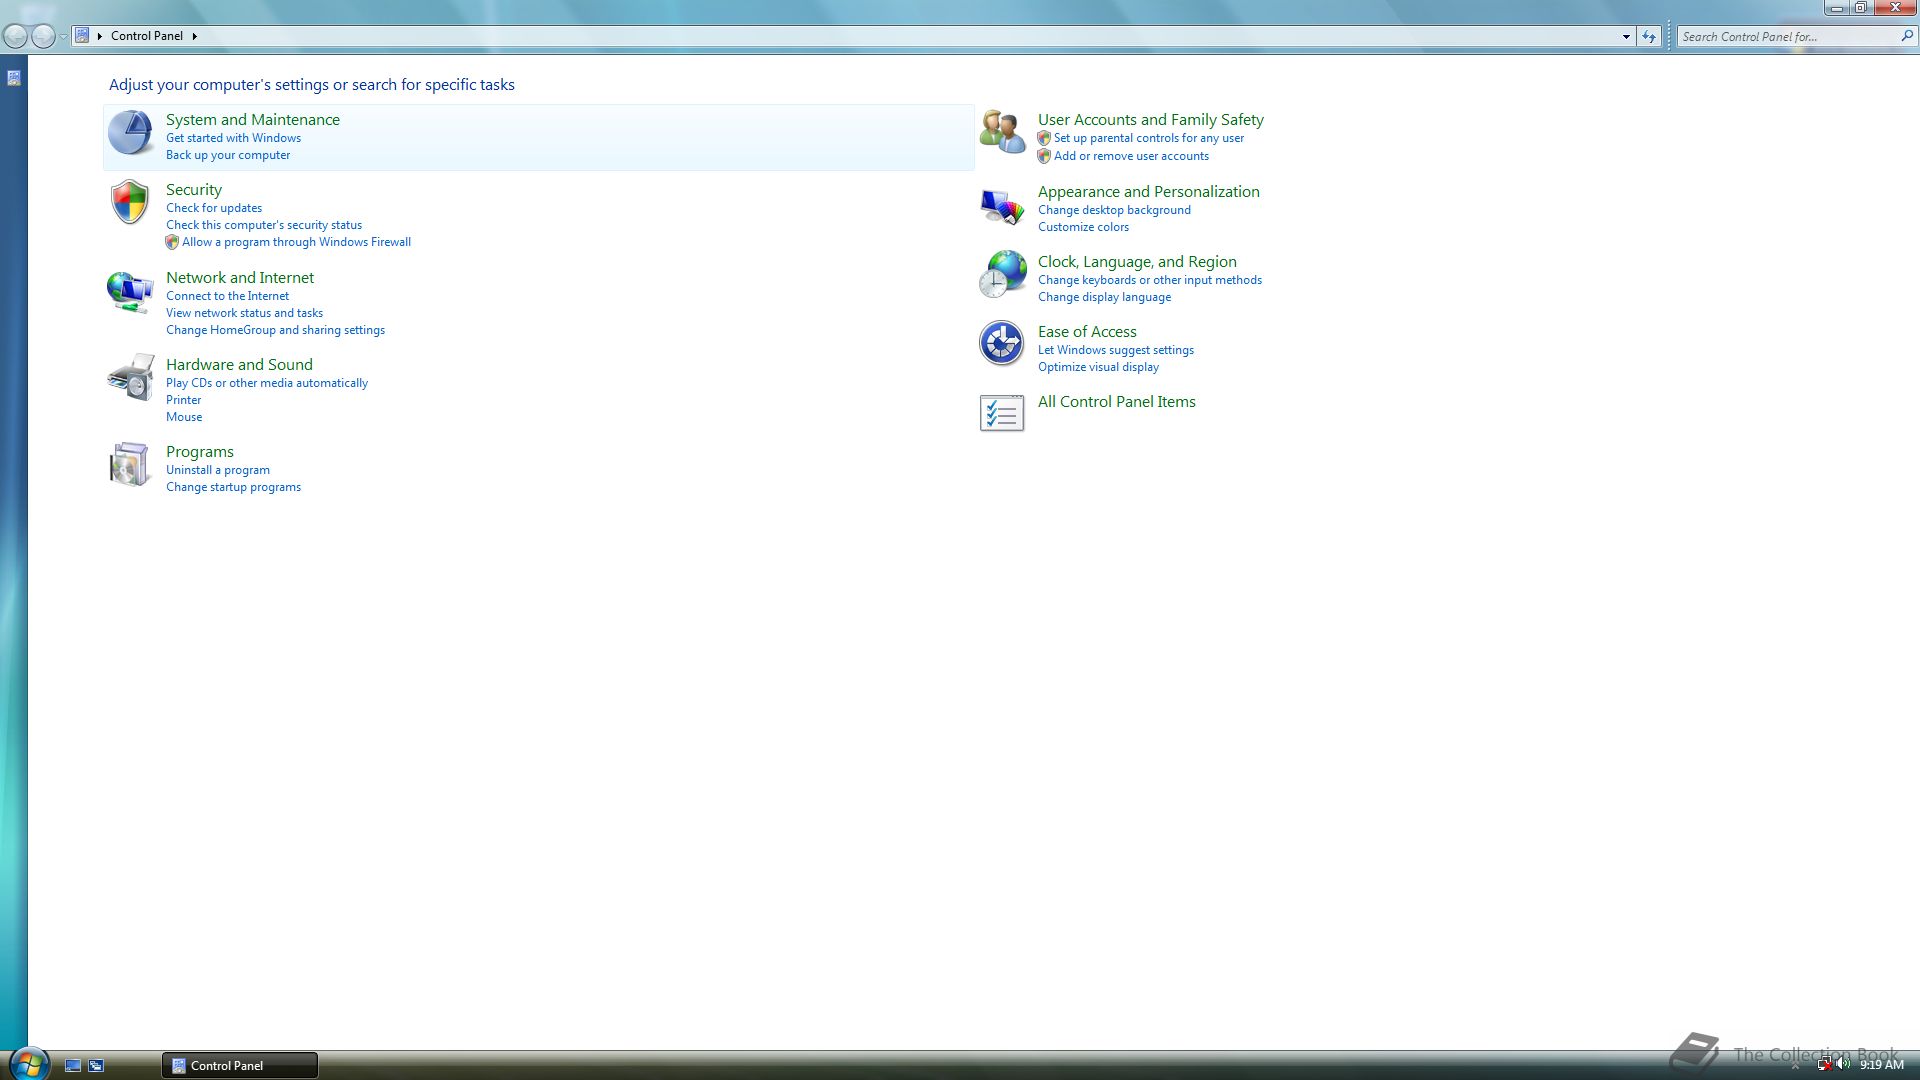Open Ease of Access heading
The width and height of the screenshot is (1920, 1080).
click(x=1087, y=331)
